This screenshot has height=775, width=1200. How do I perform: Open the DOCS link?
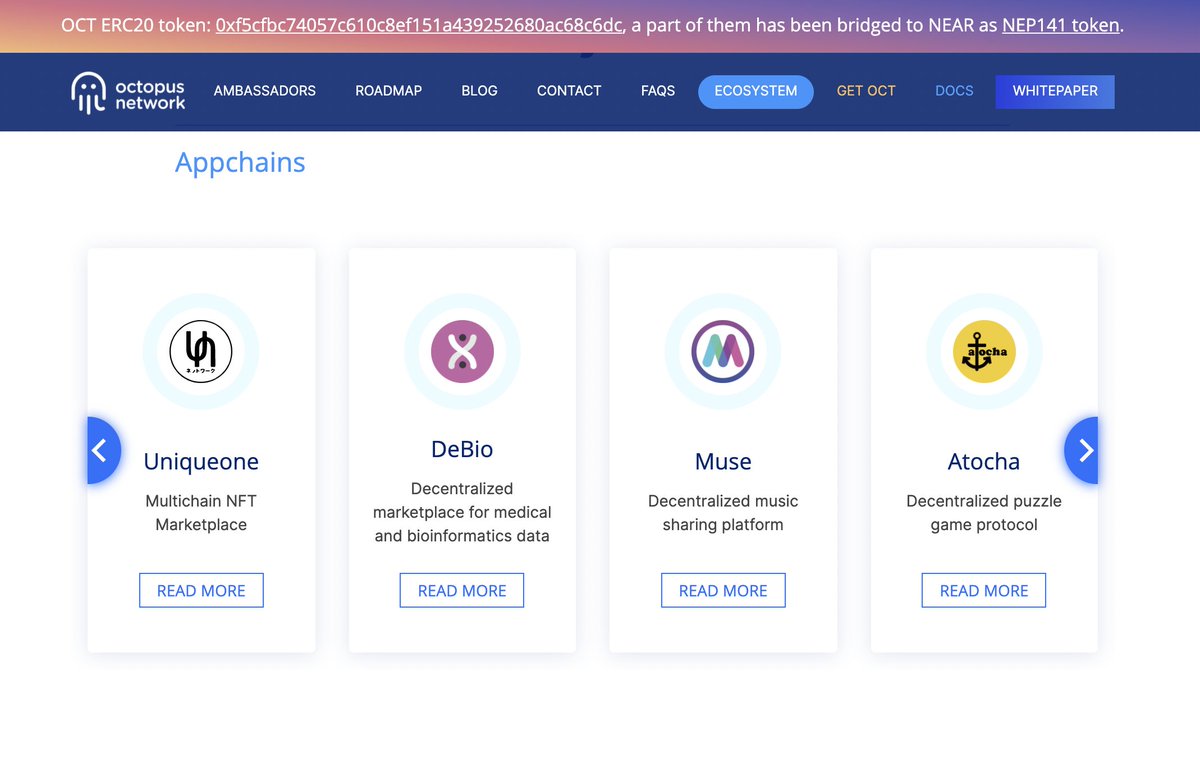point(954,91)
